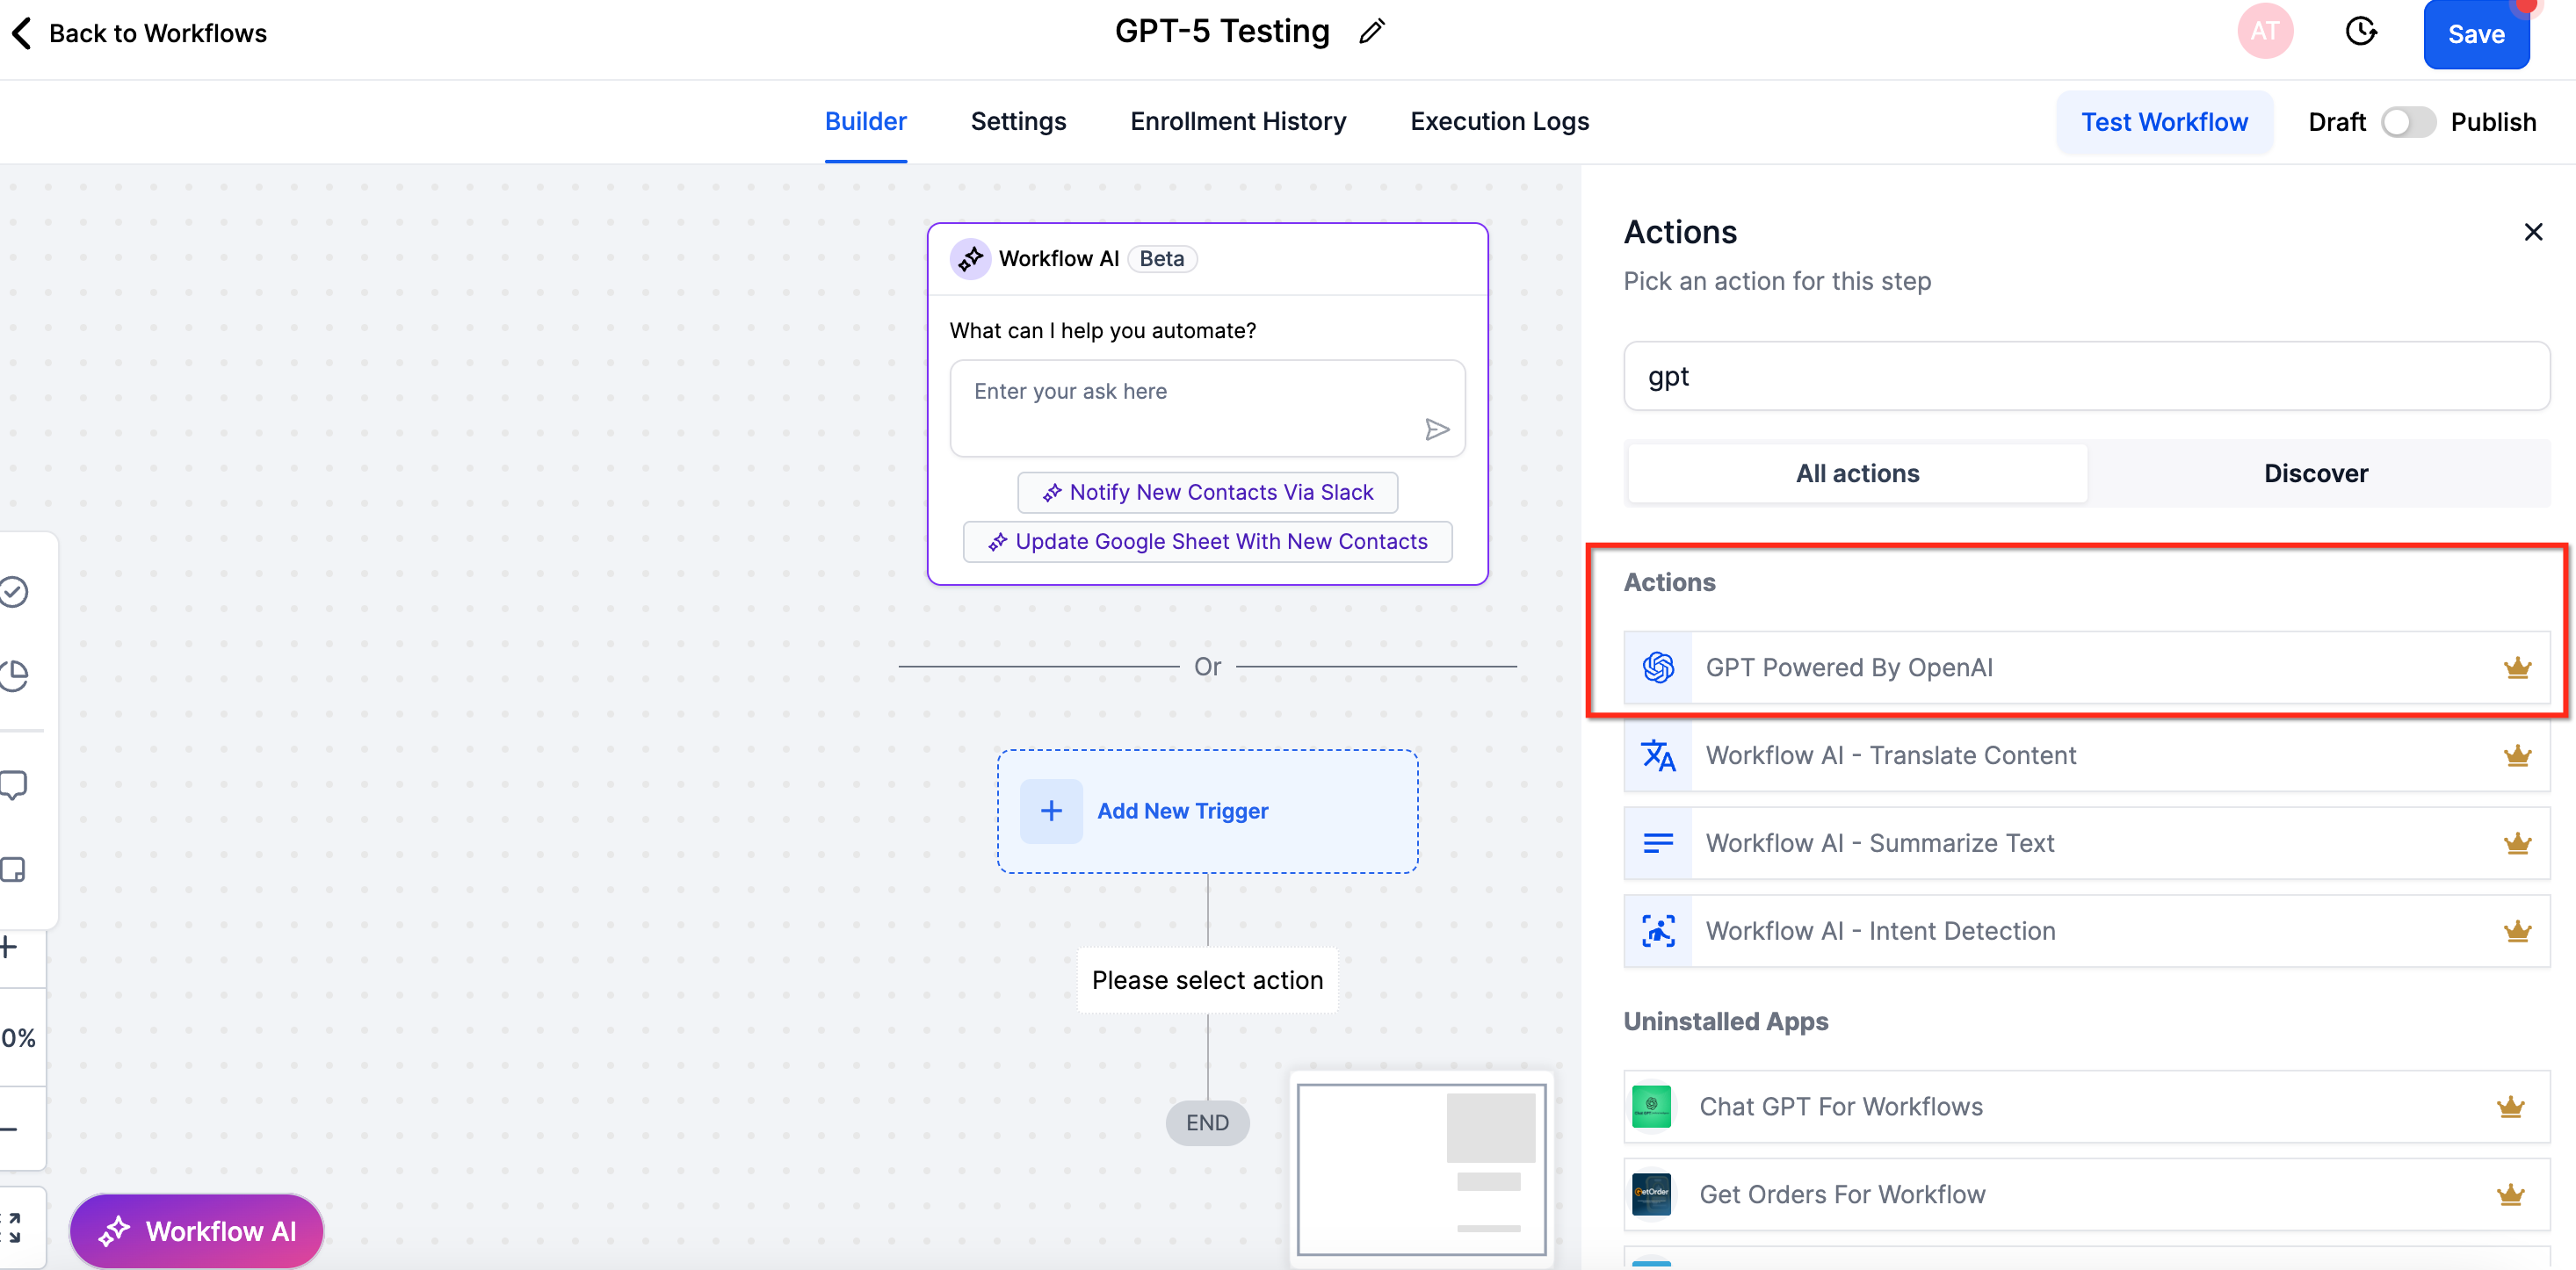Select the Discover tab in Actions
Viewport: 2576px width, 1270px height.
click(2315, 473)
